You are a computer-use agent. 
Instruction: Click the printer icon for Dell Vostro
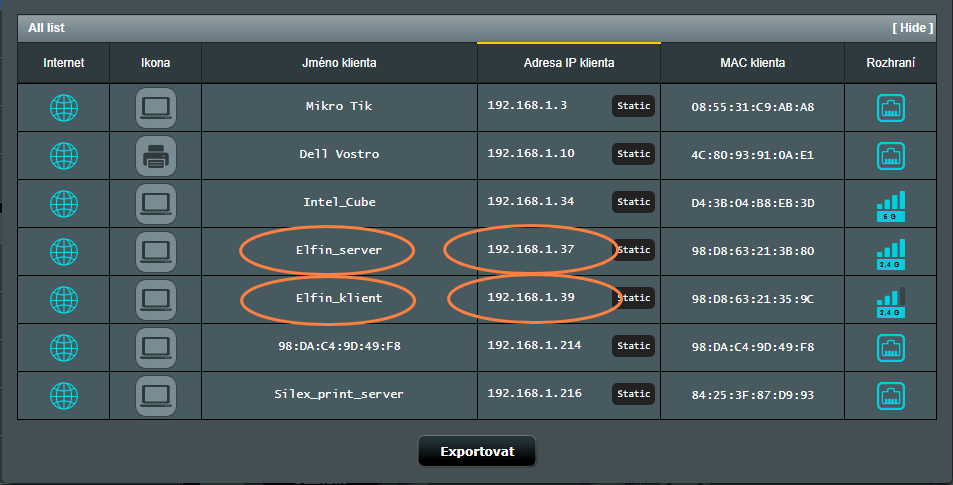coord(155,155)
